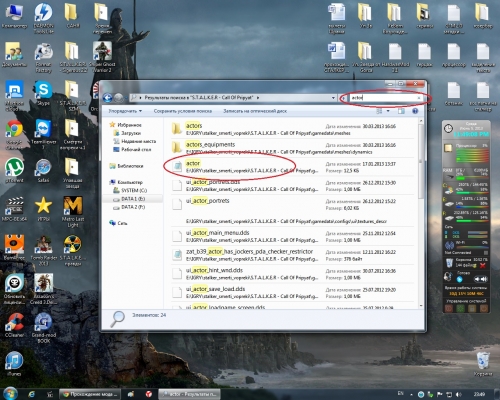Viewport: 500px width, 400px height.
Task: Launch Metro Last Light desktop icon
Action: point(73,212)
